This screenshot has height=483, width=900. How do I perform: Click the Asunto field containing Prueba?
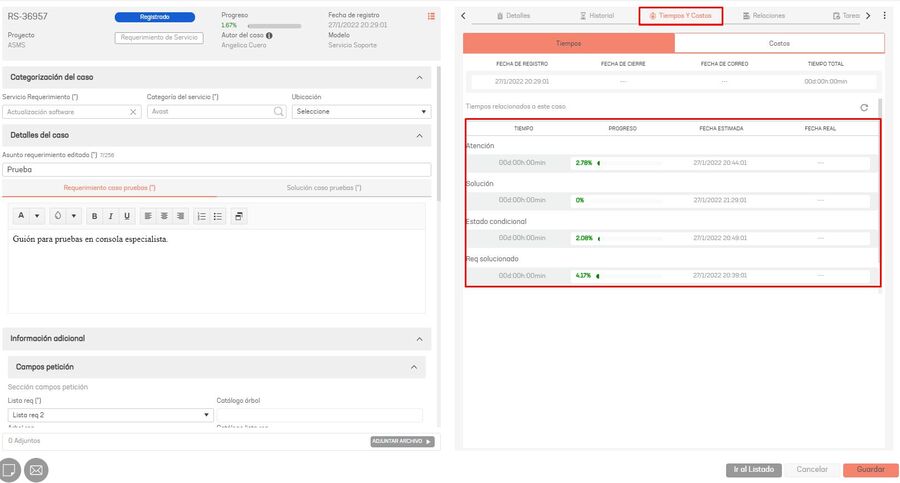pos(216,170)
